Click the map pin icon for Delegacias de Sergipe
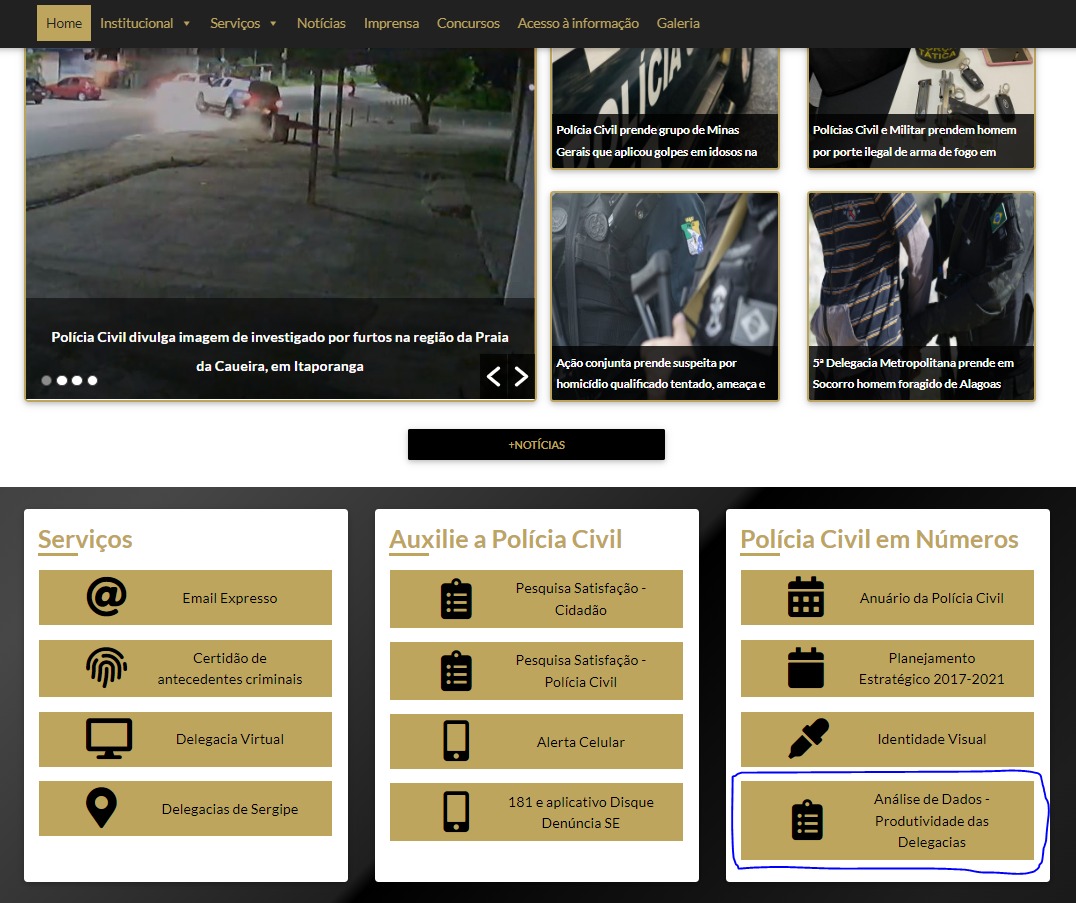Image resolution: width=1076 pixels, height=903 pixels. (x=102, y=808)
